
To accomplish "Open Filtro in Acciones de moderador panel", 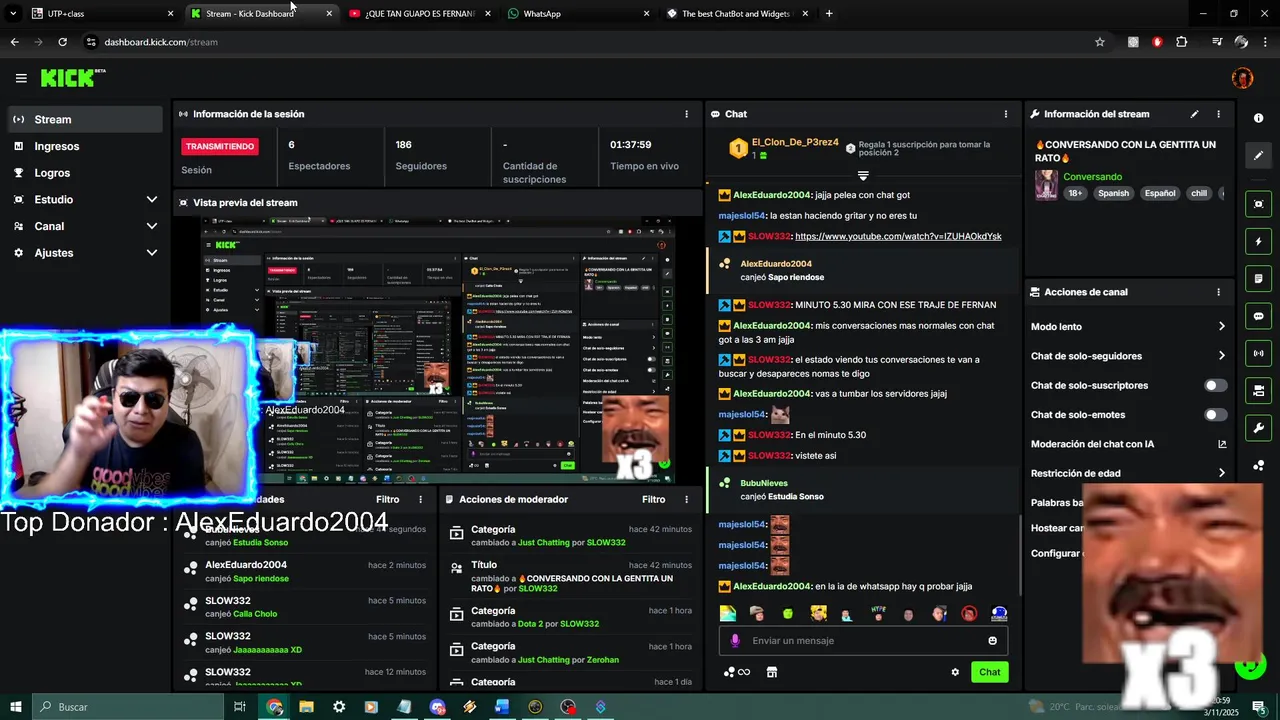I will (653, 499).
